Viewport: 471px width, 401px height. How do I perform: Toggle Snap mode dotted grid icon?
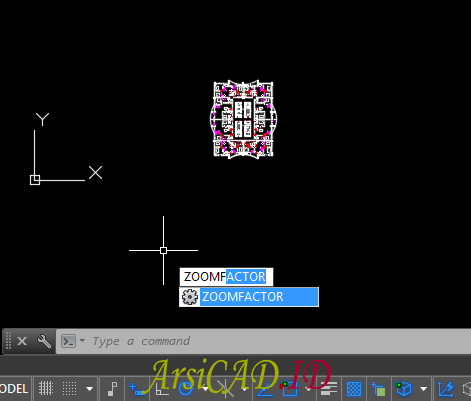point(69,389)
